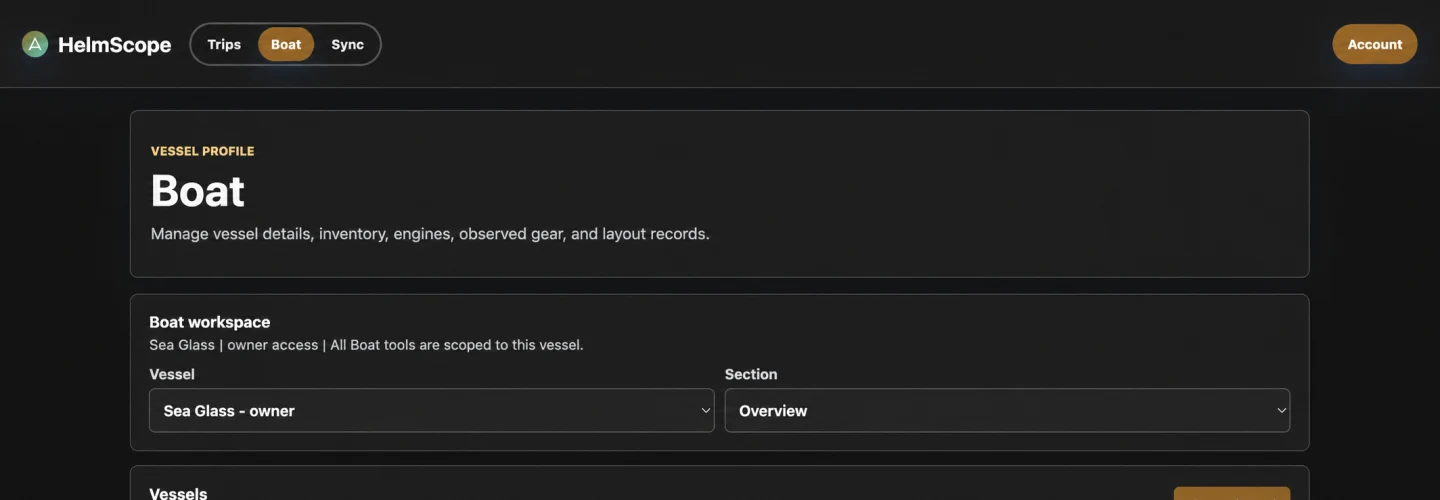Click the large Boat page heading
This screenshot has height=500, width=1440.
point(198,191)
